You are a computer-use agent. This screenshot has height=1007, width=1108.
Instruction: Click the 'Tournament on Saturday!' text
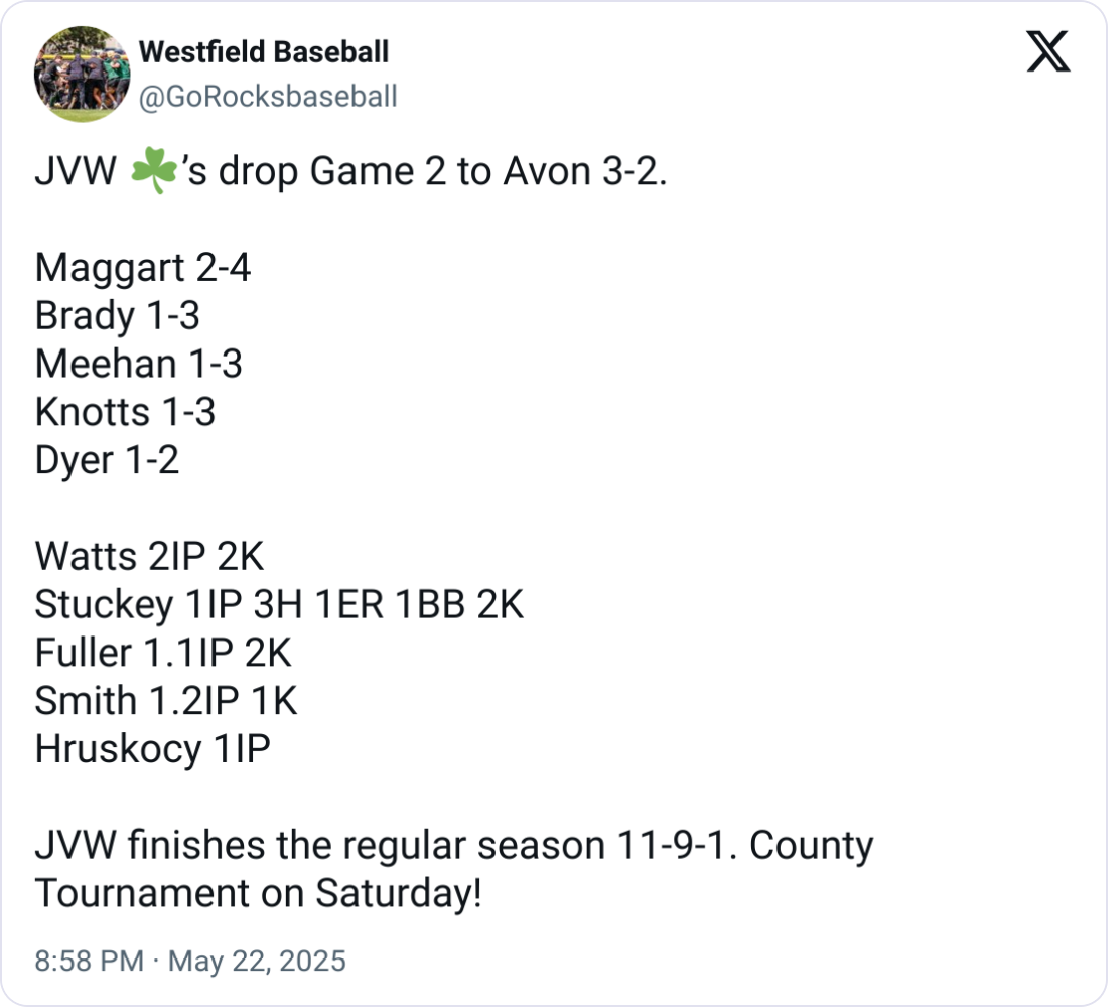(x=258, y=893)
